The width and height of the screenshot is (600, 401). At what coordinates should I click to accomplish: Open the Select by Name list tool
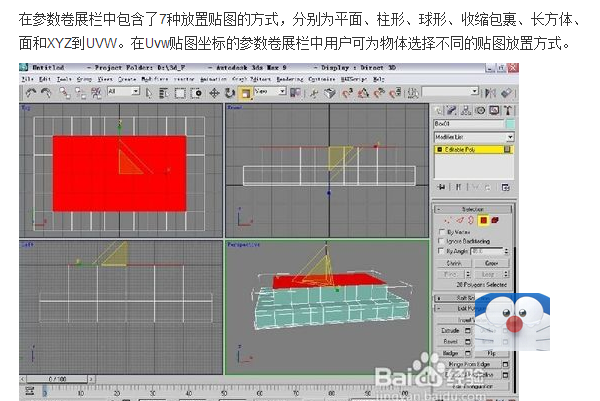click(x=163, y=93)
